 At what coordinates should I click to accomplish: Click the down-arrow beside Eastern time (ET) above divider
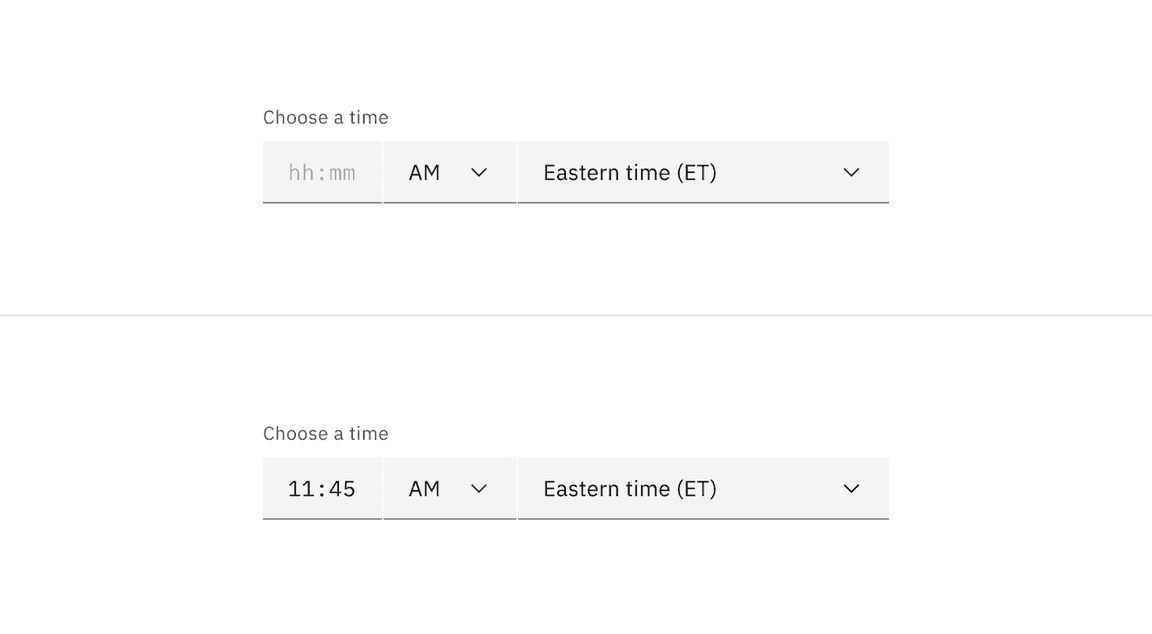pyautogui.click(x=851, y=172)
